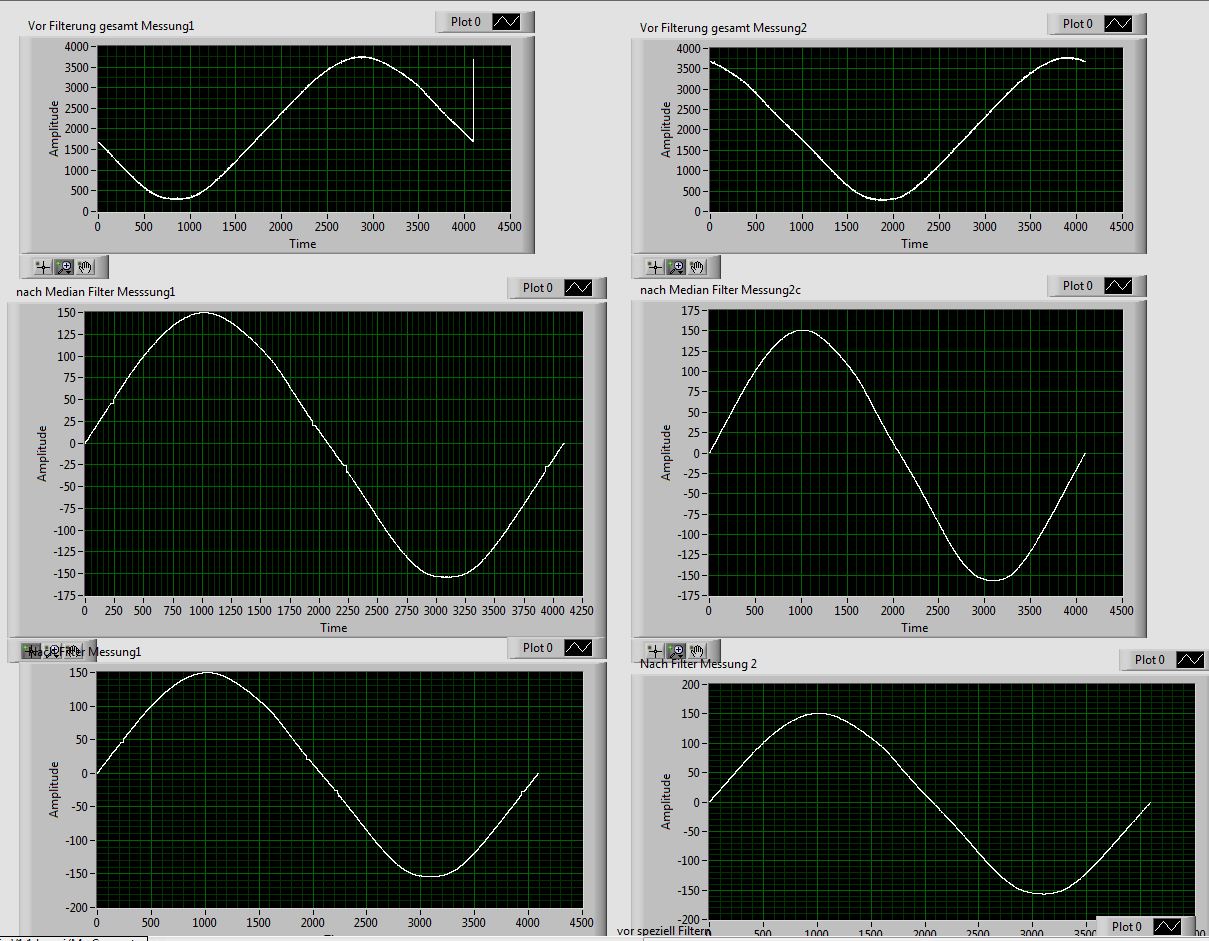Select pan hand tool below Vor Filterung gesamt Messung2 graph
The height and width of the screenshot is (941, 1209).
point(697,267)
